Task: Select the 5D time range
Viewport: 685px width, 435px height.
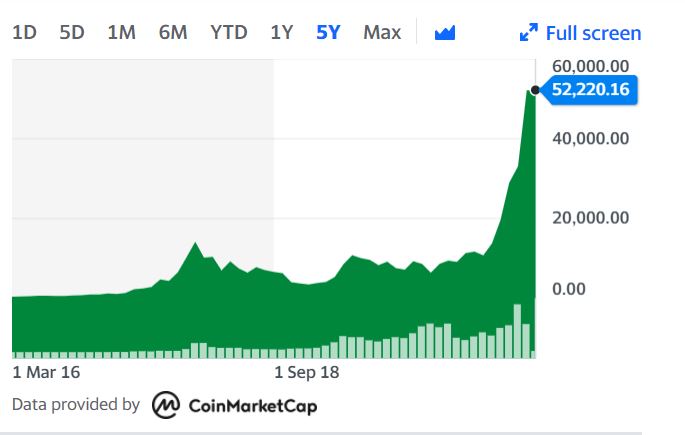Action: 72,32
